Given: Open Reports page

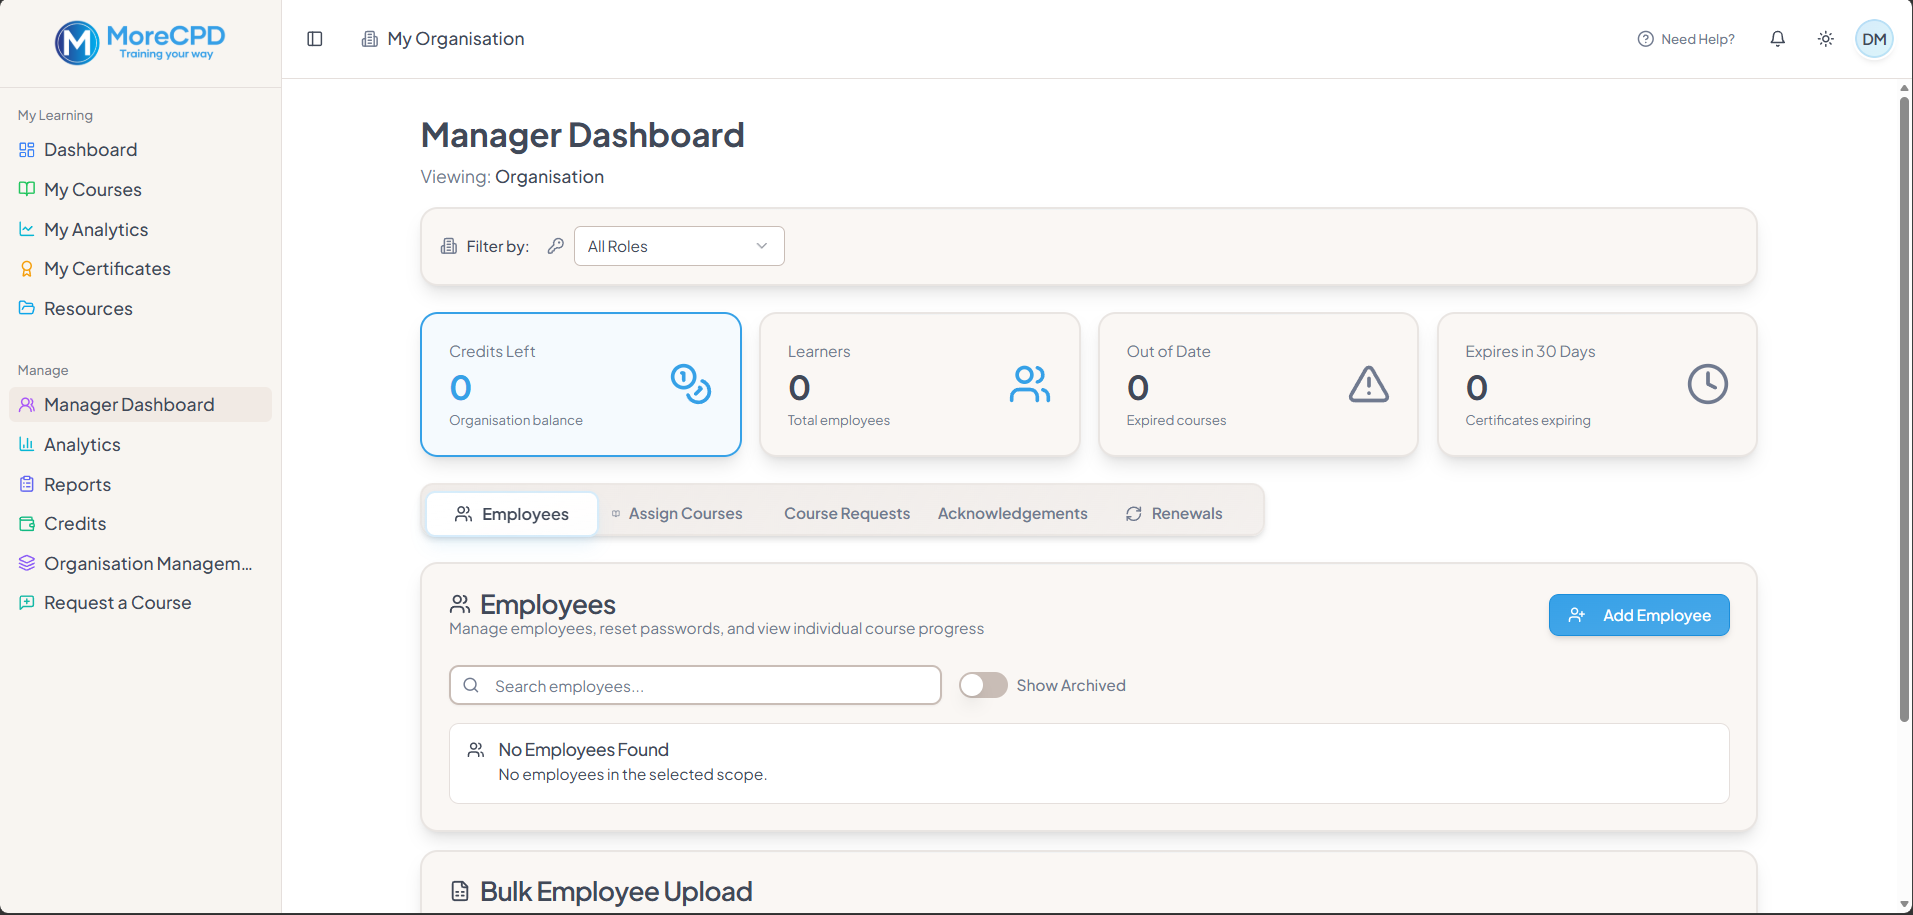Looking at the screenshot, I should click(x=140, y=485).
